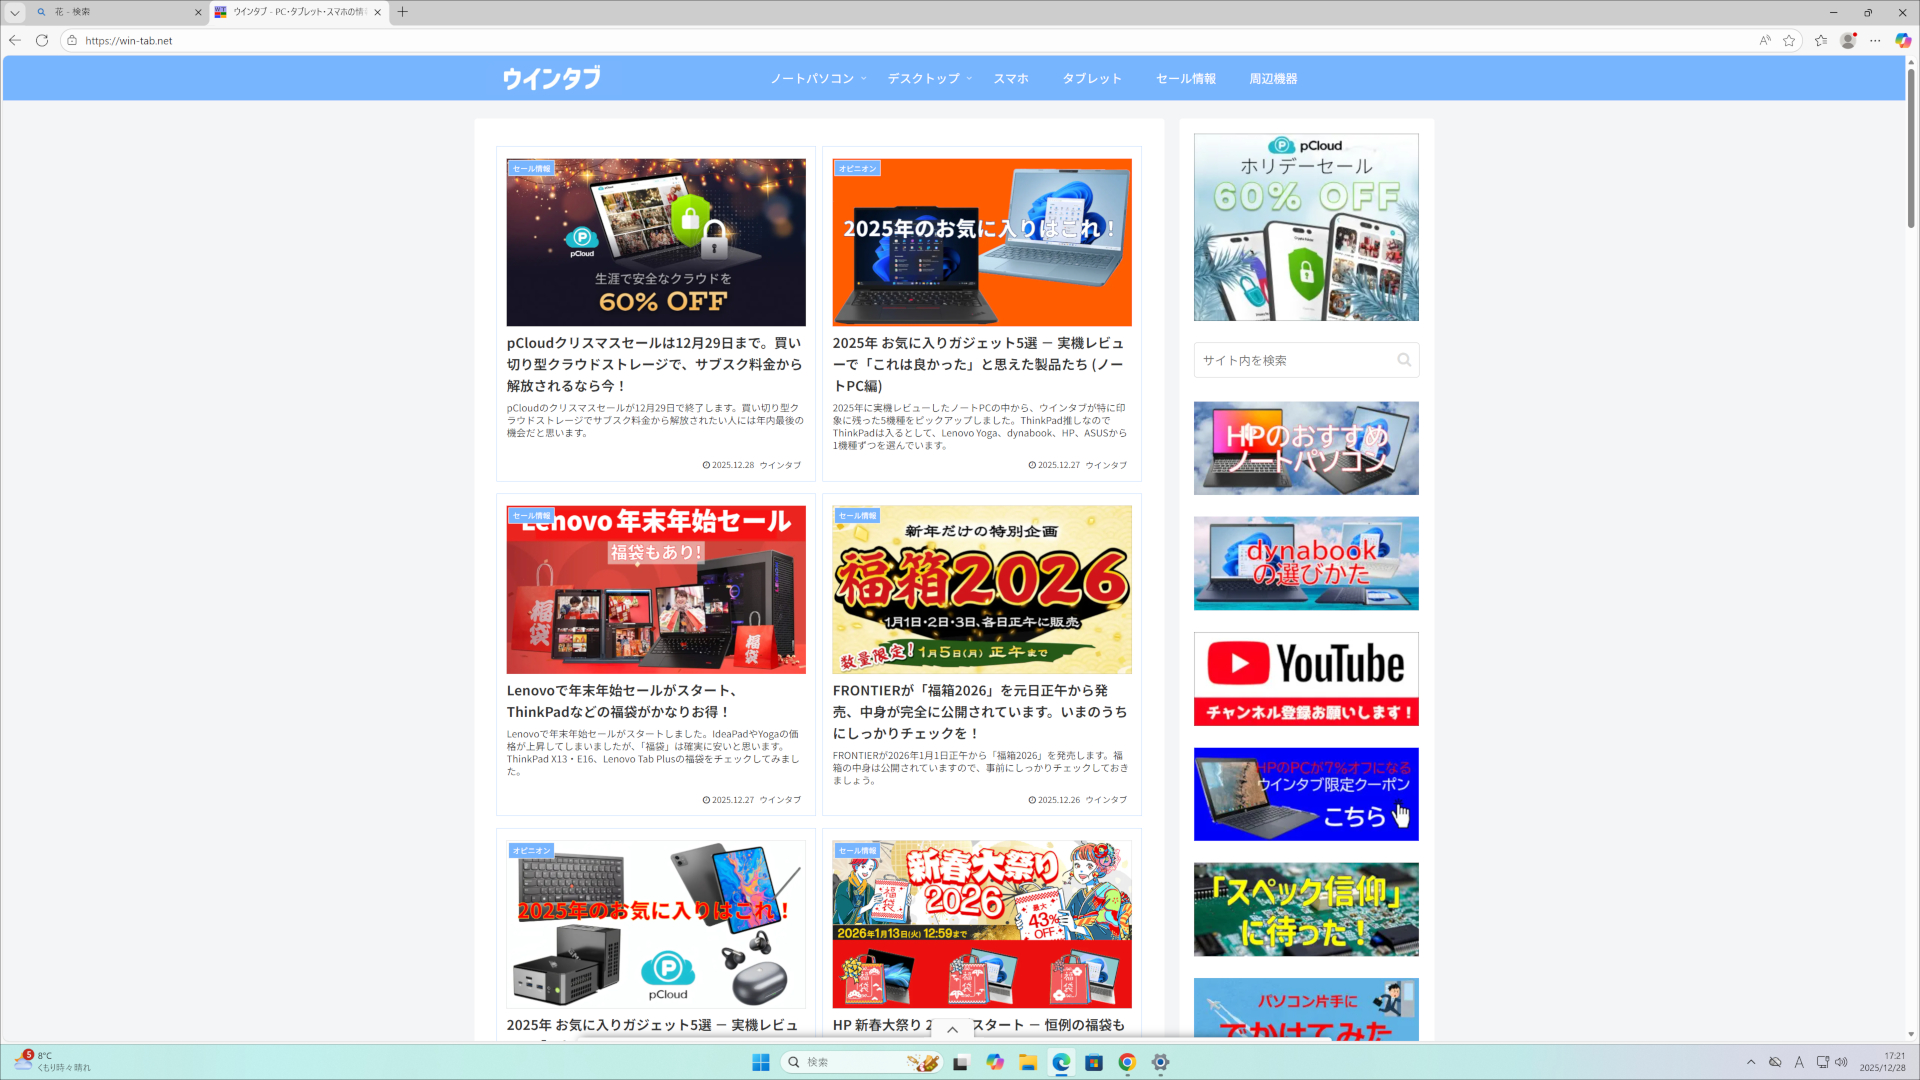Expand hidden system tray icons
This screenshot has width=1920, height=1080.
point(1752,1062)
